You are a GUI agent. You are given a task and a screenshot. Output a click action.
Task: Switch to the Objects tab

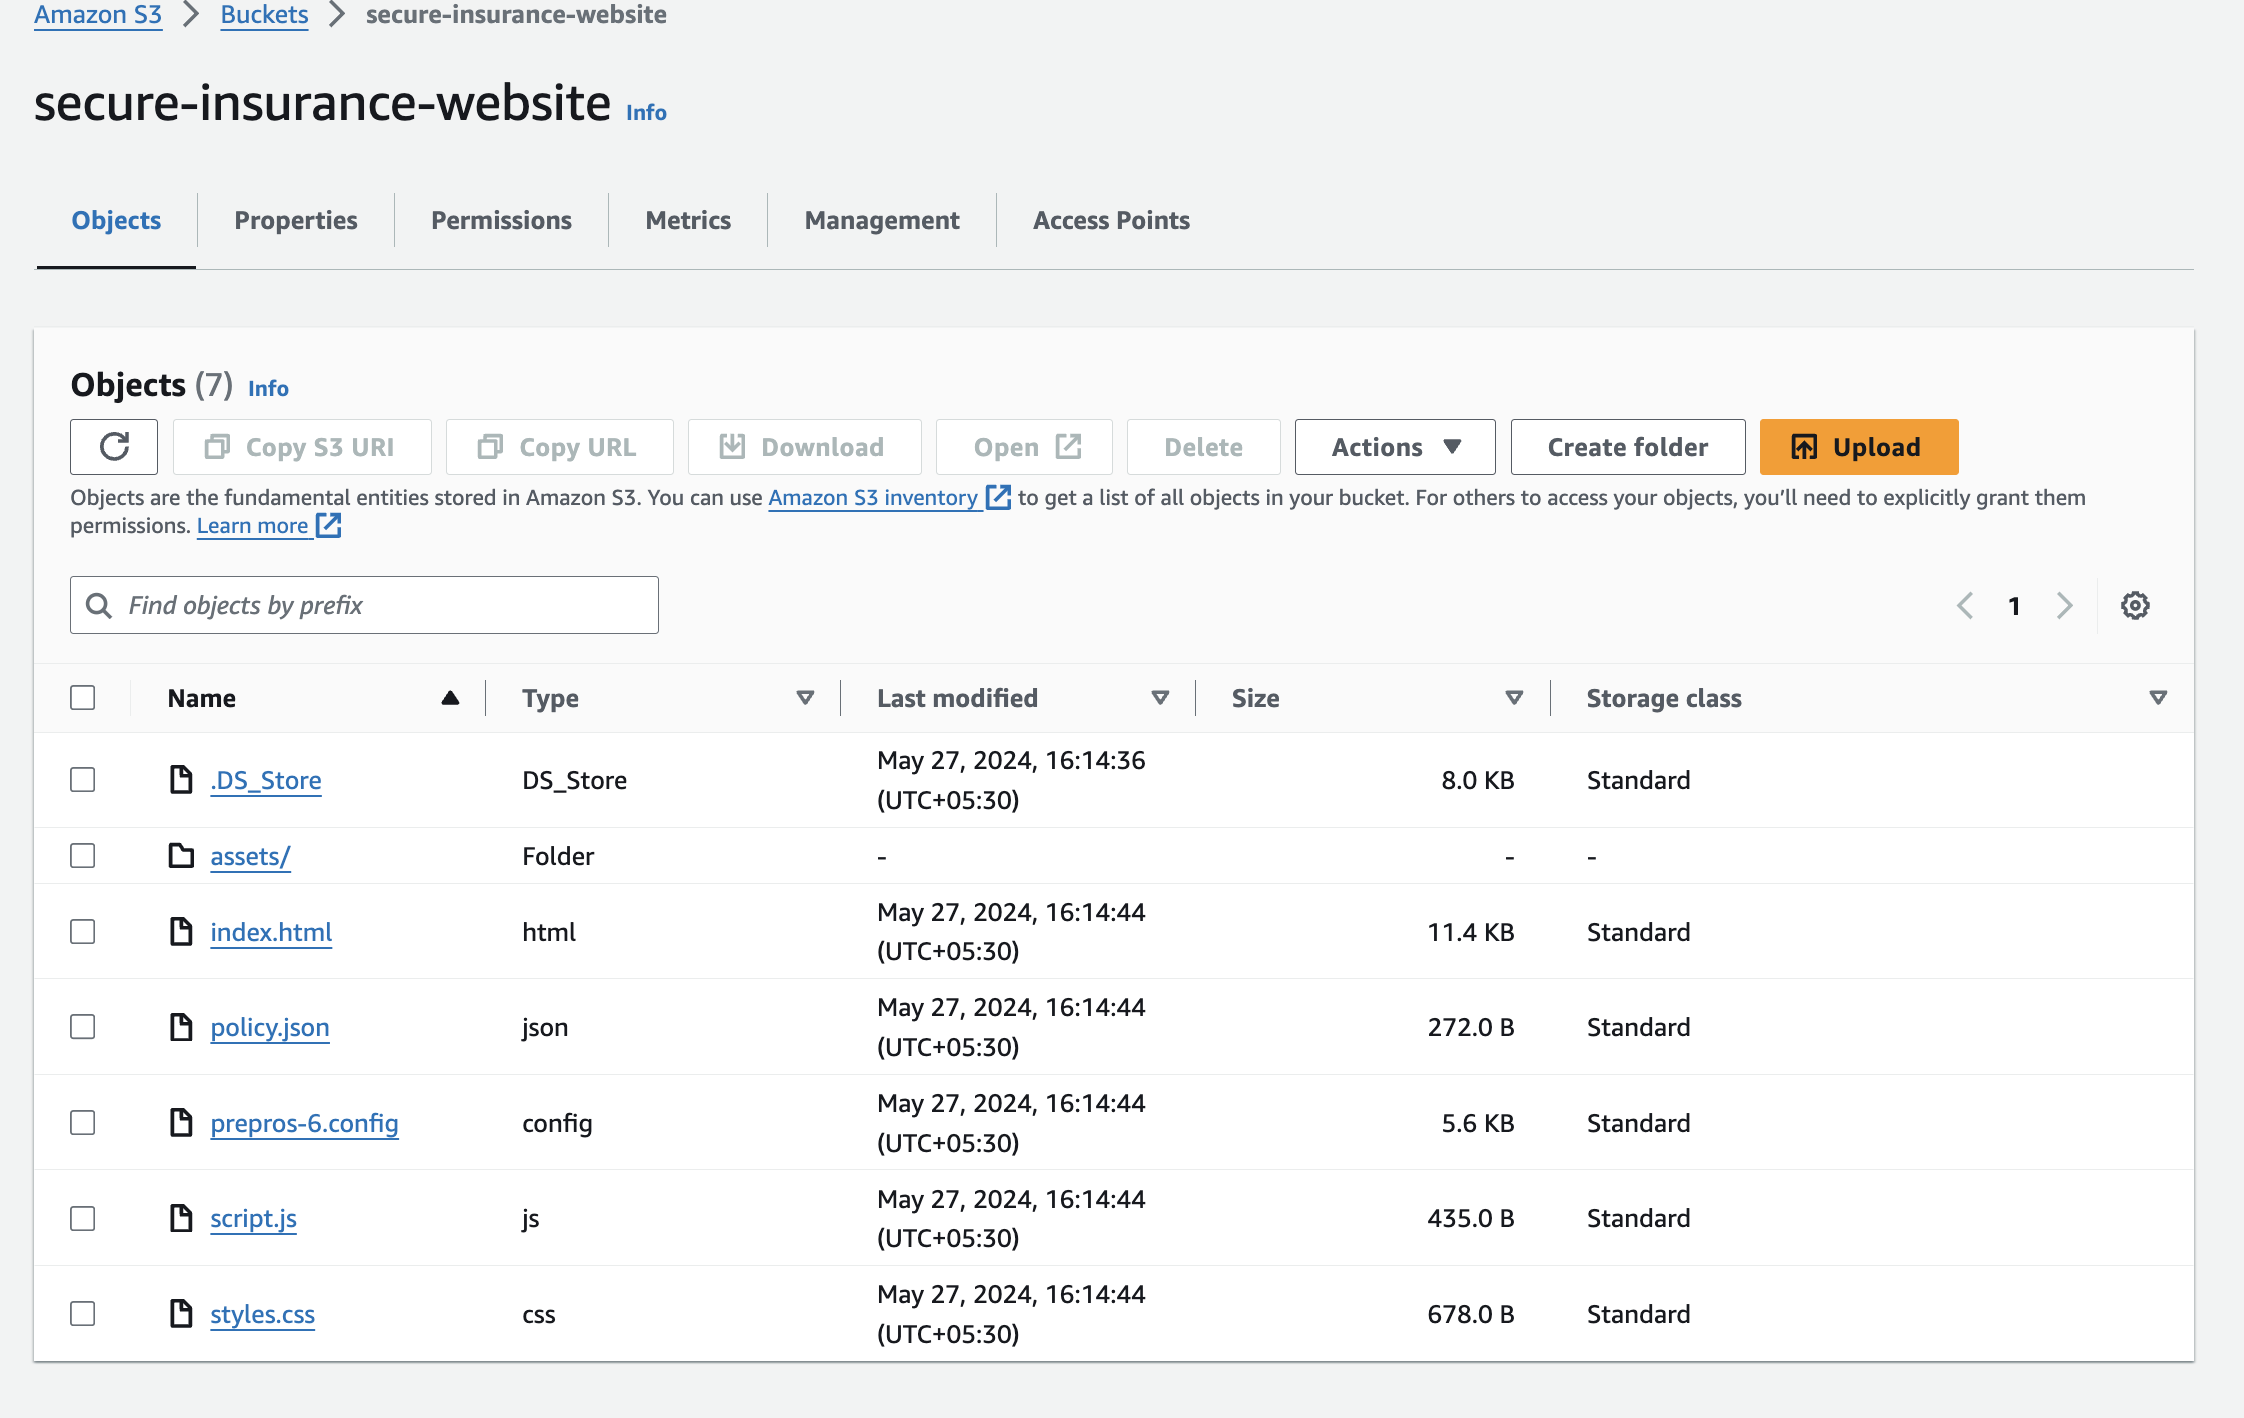[116, 221]
